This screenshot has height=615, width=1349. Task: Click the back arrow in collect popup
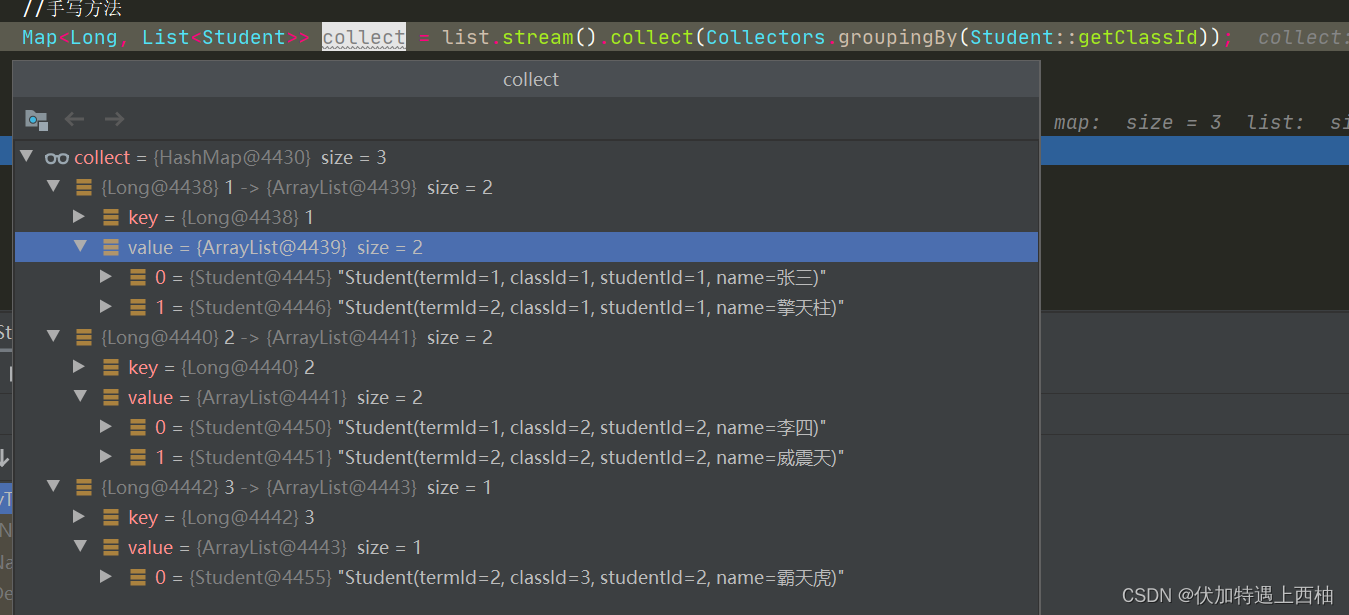coord(74,120)
